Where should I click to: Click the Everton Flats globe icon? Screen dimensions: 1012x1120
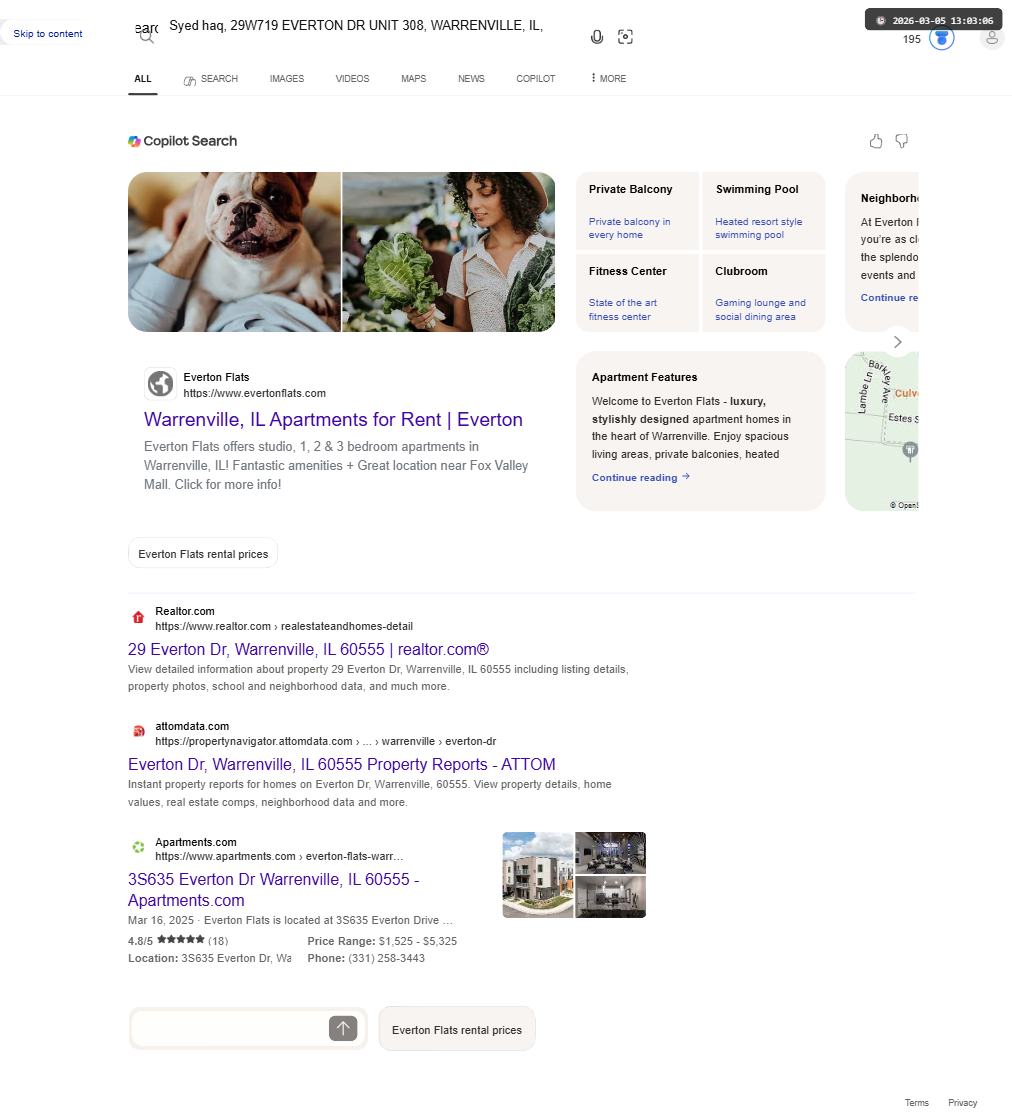point(161,384)
